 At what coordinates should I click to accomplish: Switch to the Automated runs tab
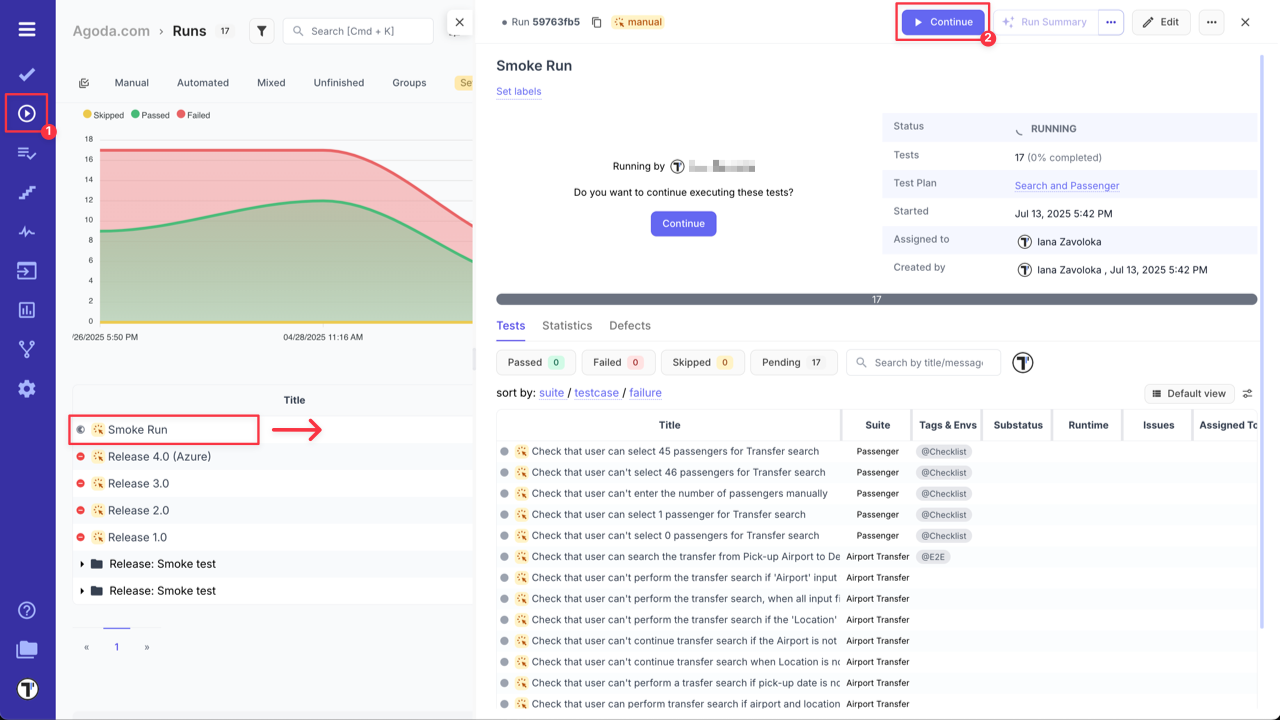pyautogui.click(x=202, y=82)
